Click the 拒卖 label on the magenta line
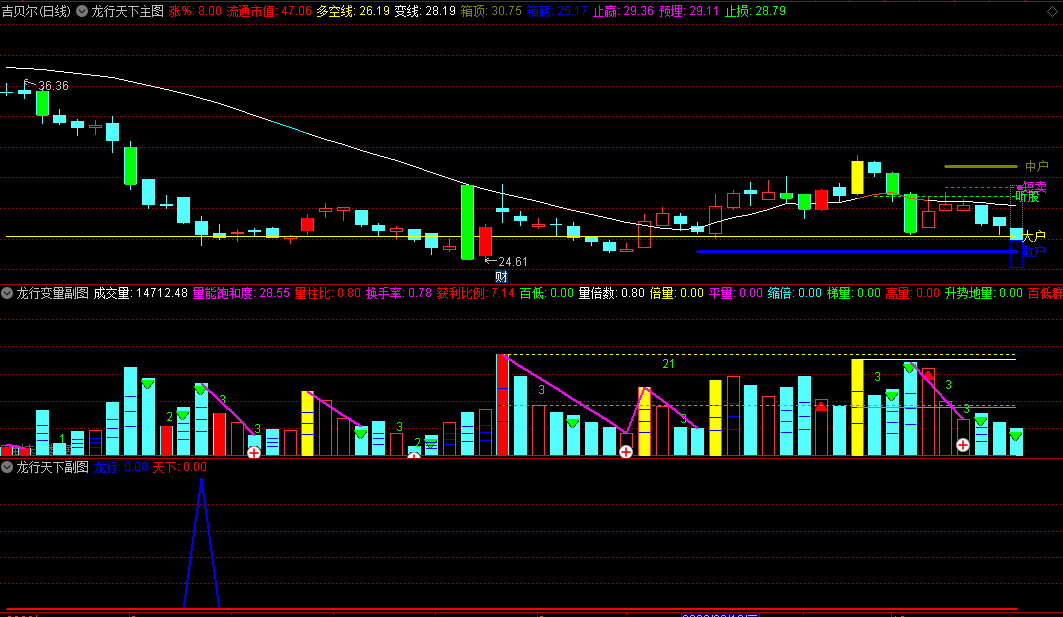The image size is (1063, 617). point(1035,186)
